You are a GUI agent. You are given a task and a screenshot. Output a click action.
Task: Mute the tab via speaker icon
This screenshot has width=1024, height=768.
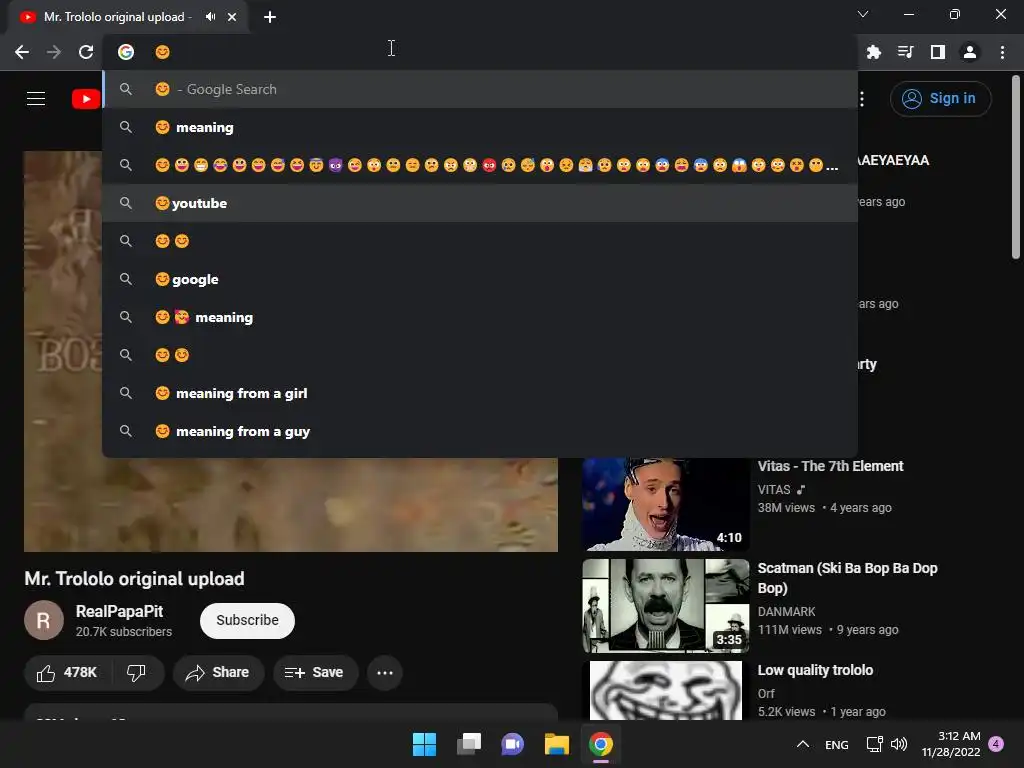coord(210,17)
